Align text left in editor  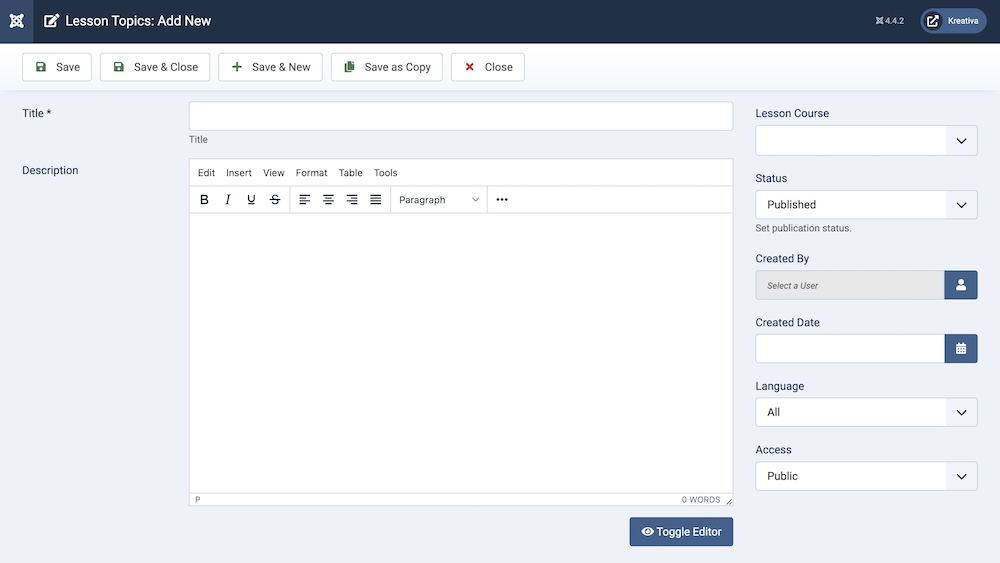305,200
